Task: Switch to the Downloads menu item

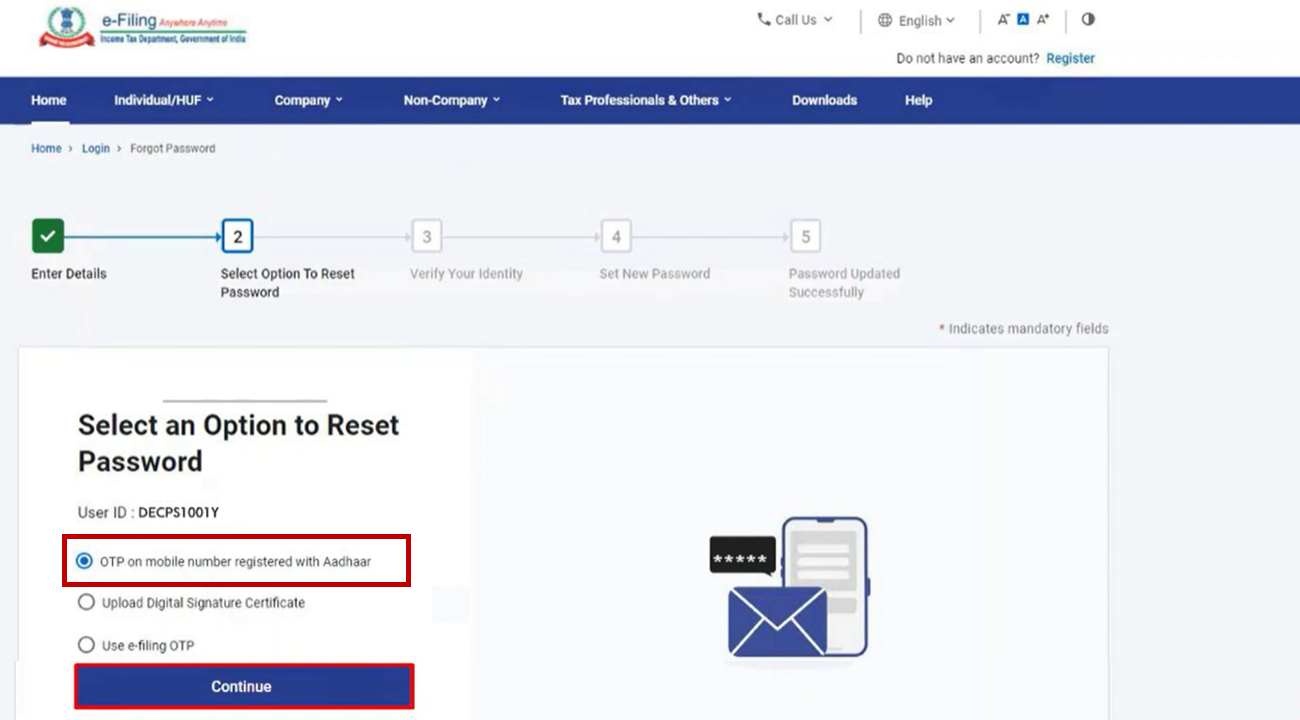Action: pos(823,100)
